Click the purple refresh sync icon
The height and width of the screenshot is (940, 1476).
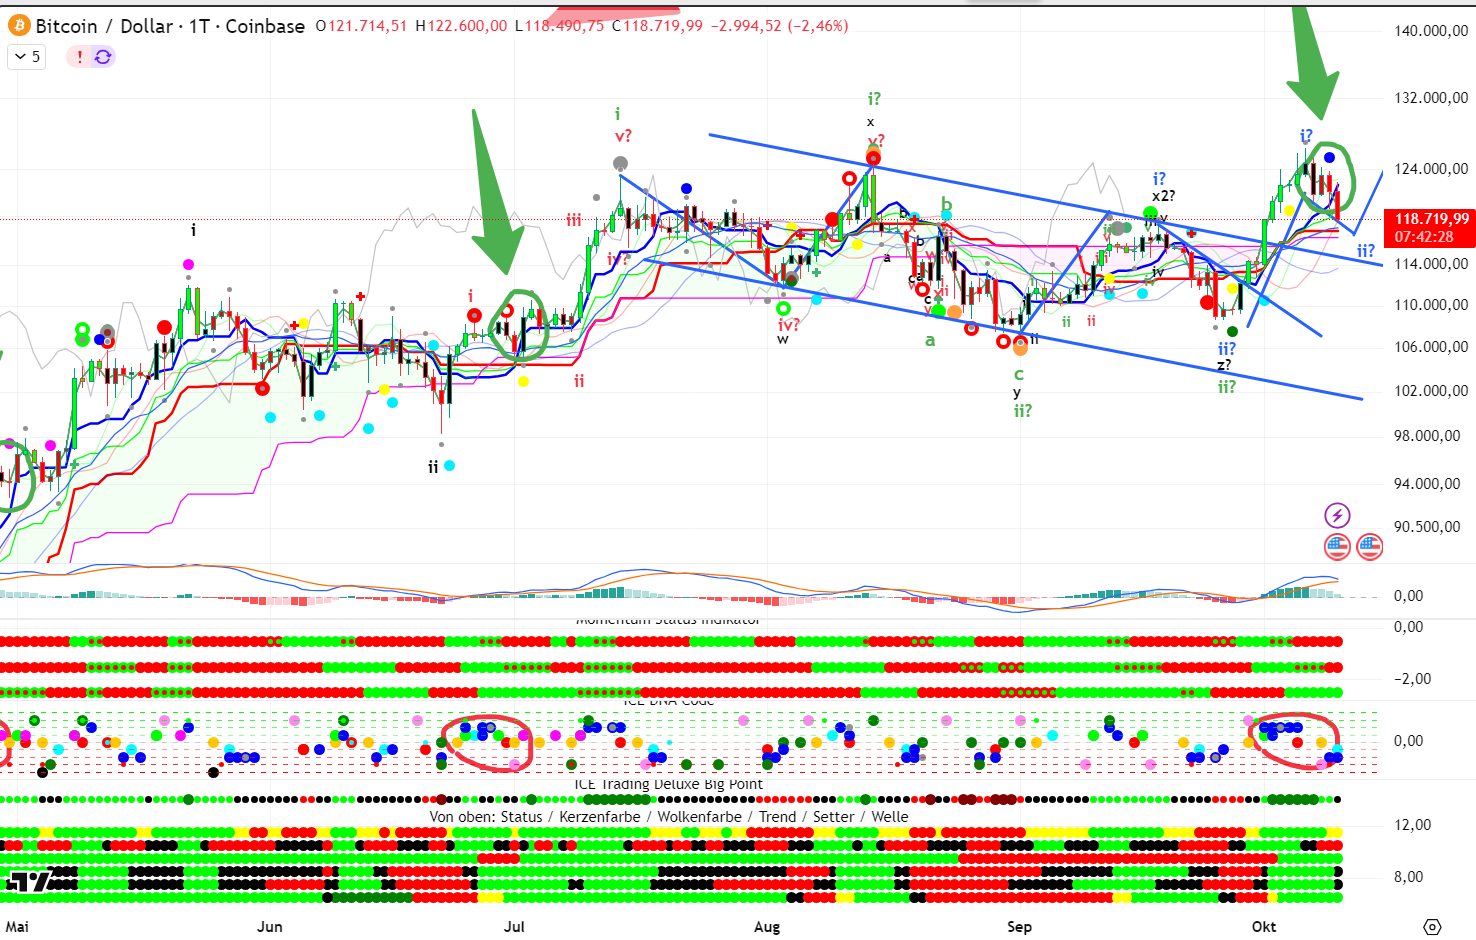pos(103,57)
